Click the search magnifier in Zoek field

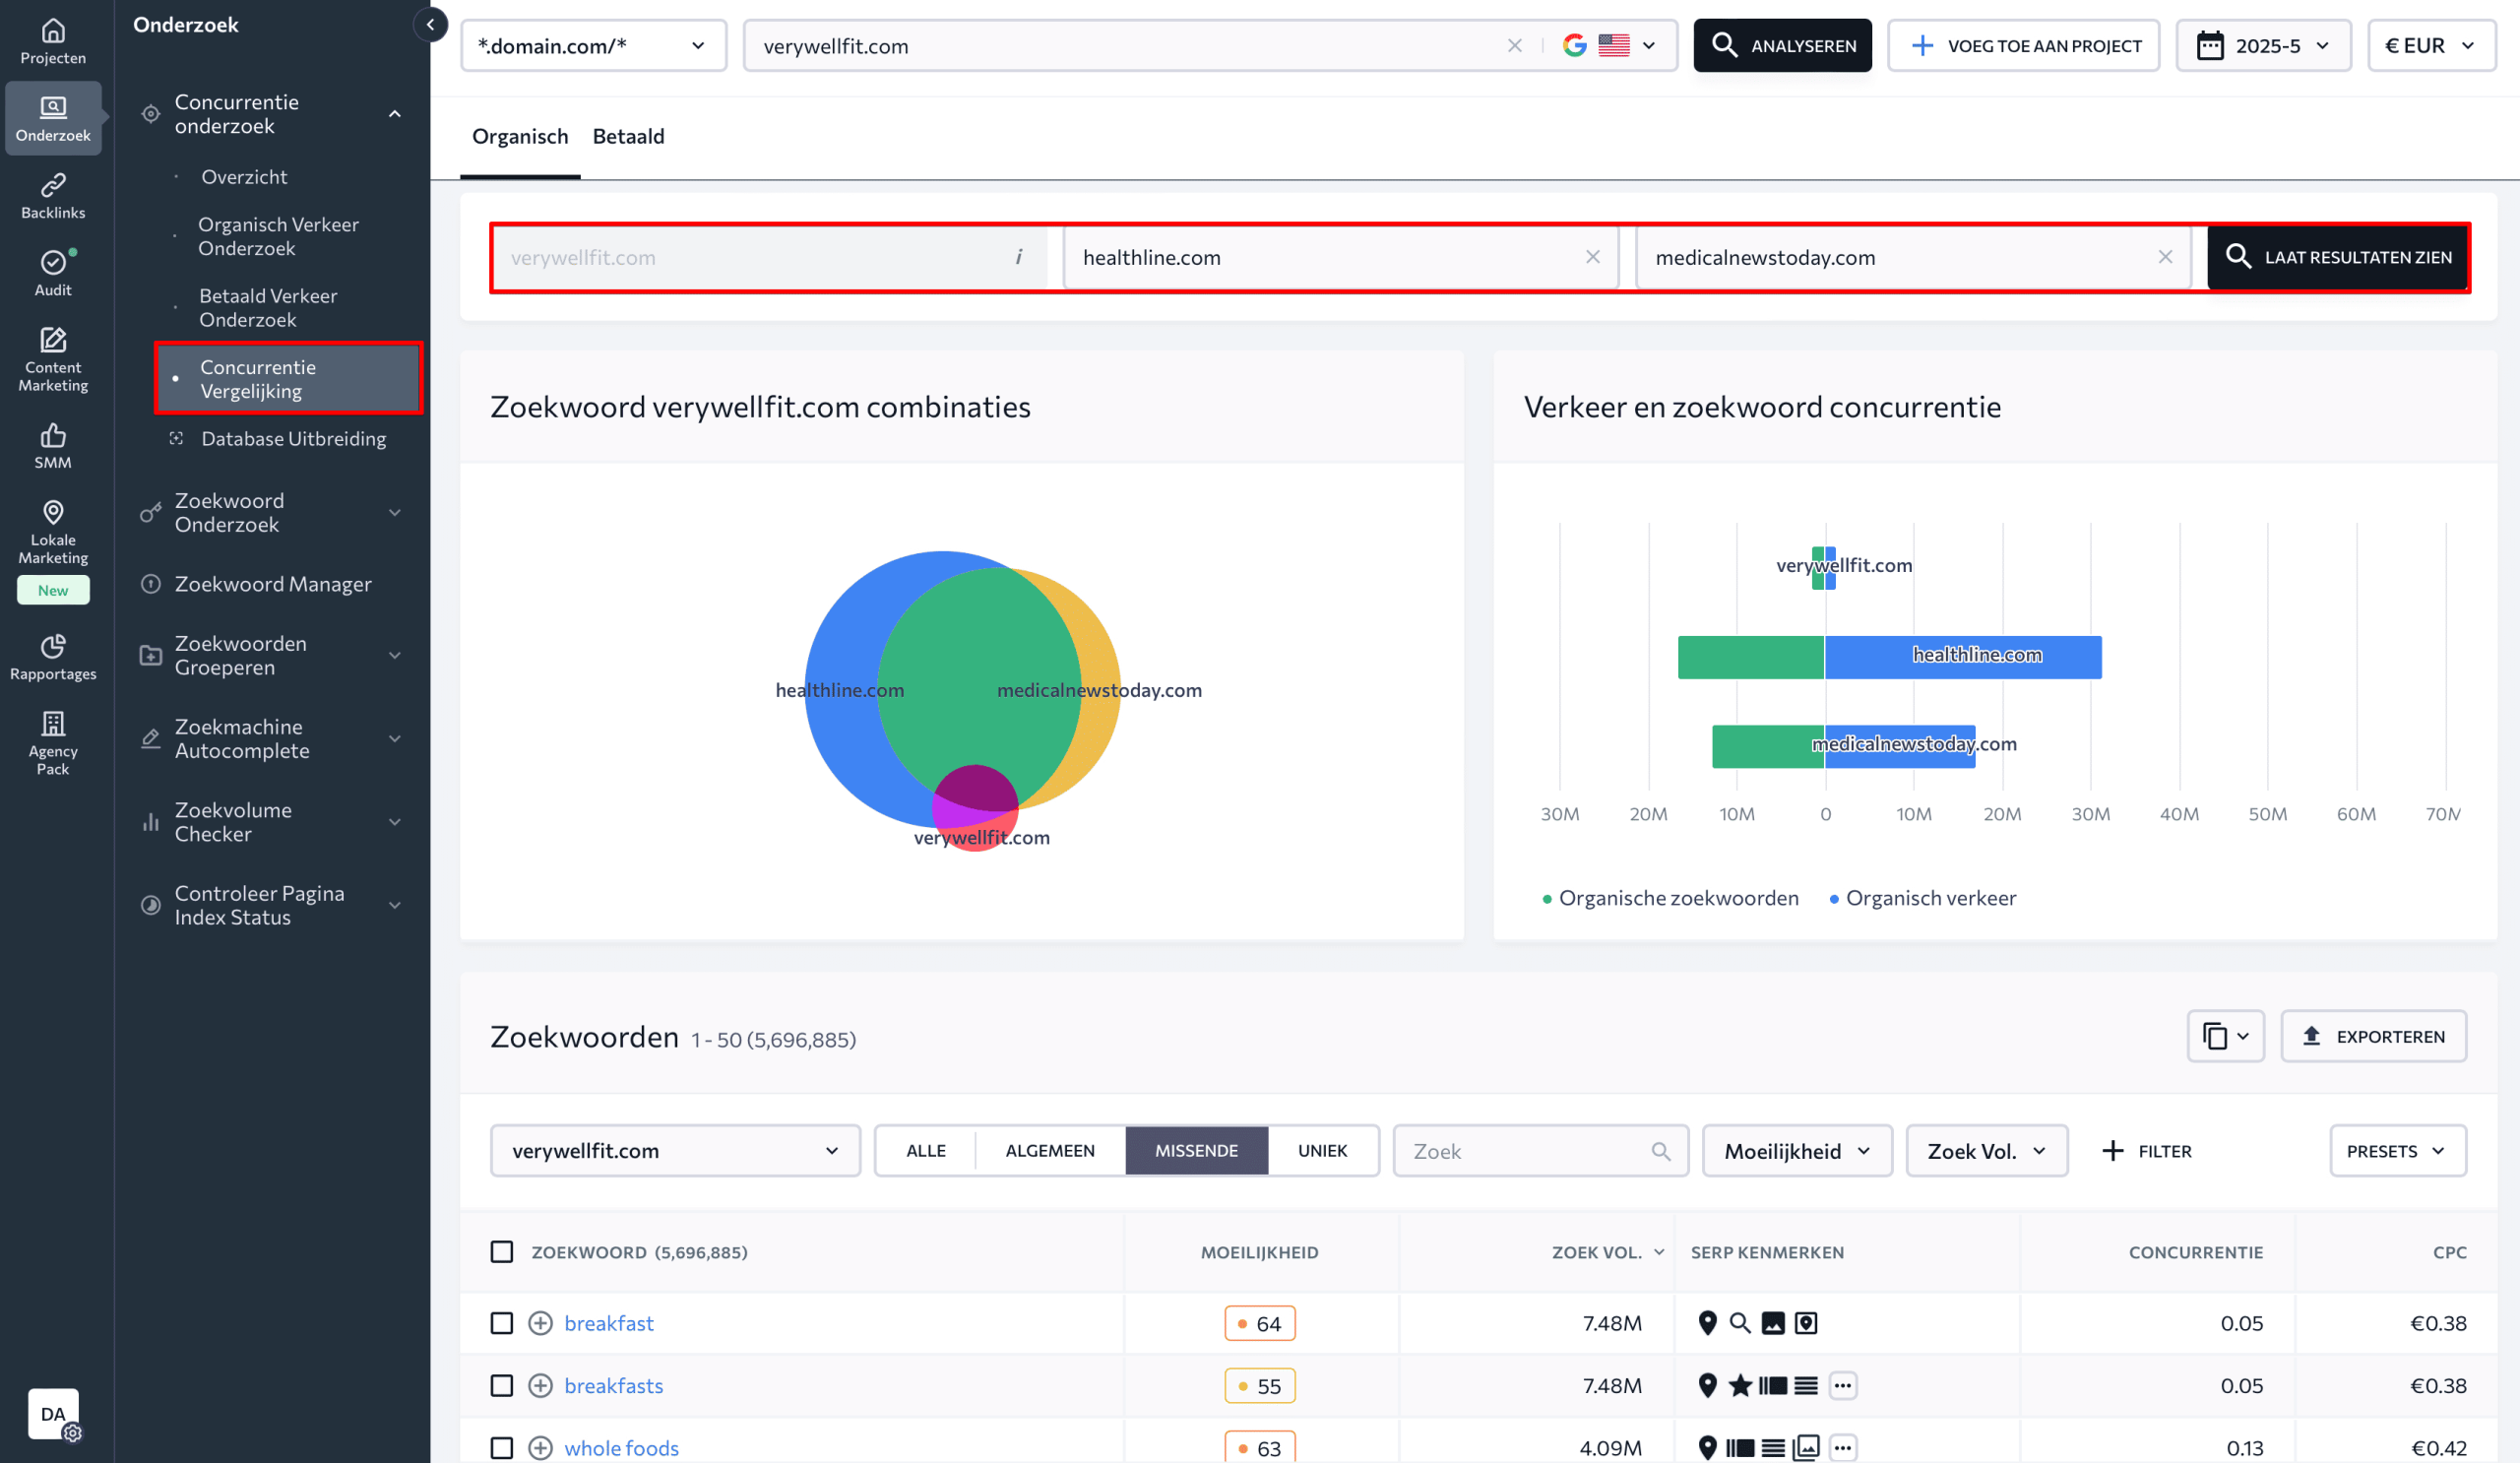point(1661,1151)
